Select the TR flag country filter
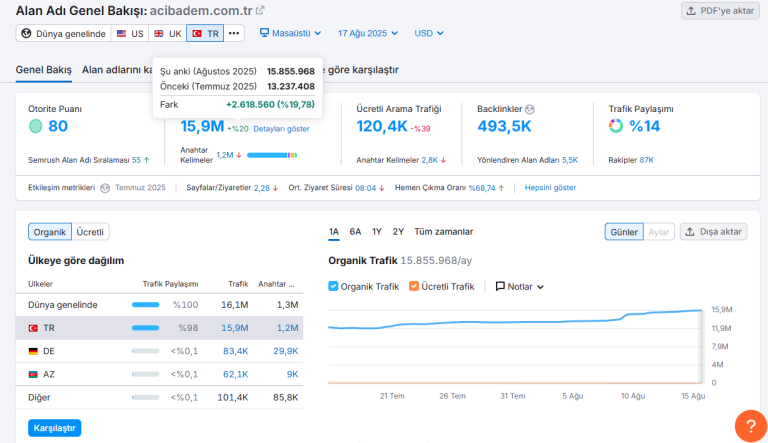The image size is (768, 443). tap(205, 33)
